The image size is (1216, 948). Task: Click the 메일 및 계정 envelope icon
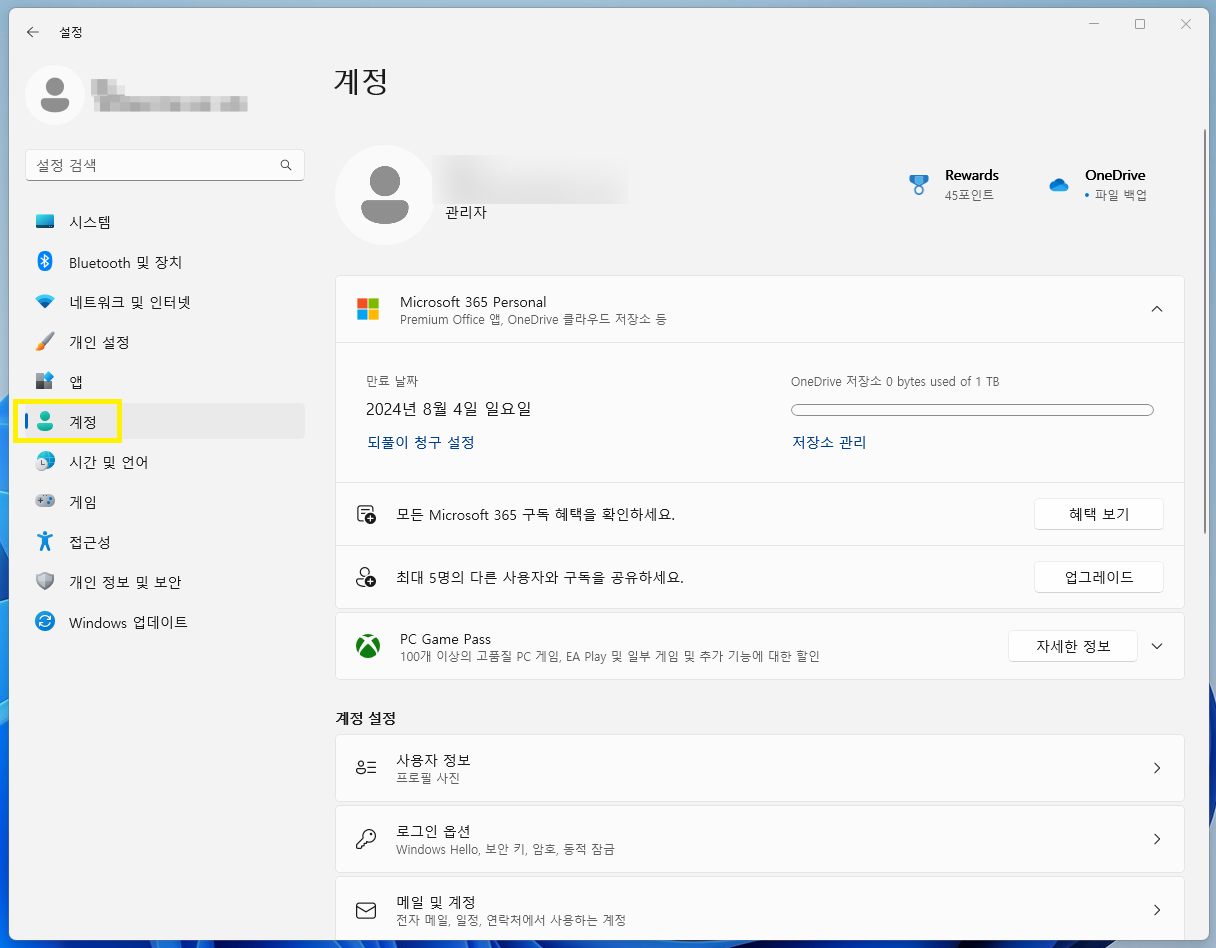[366, 910]
